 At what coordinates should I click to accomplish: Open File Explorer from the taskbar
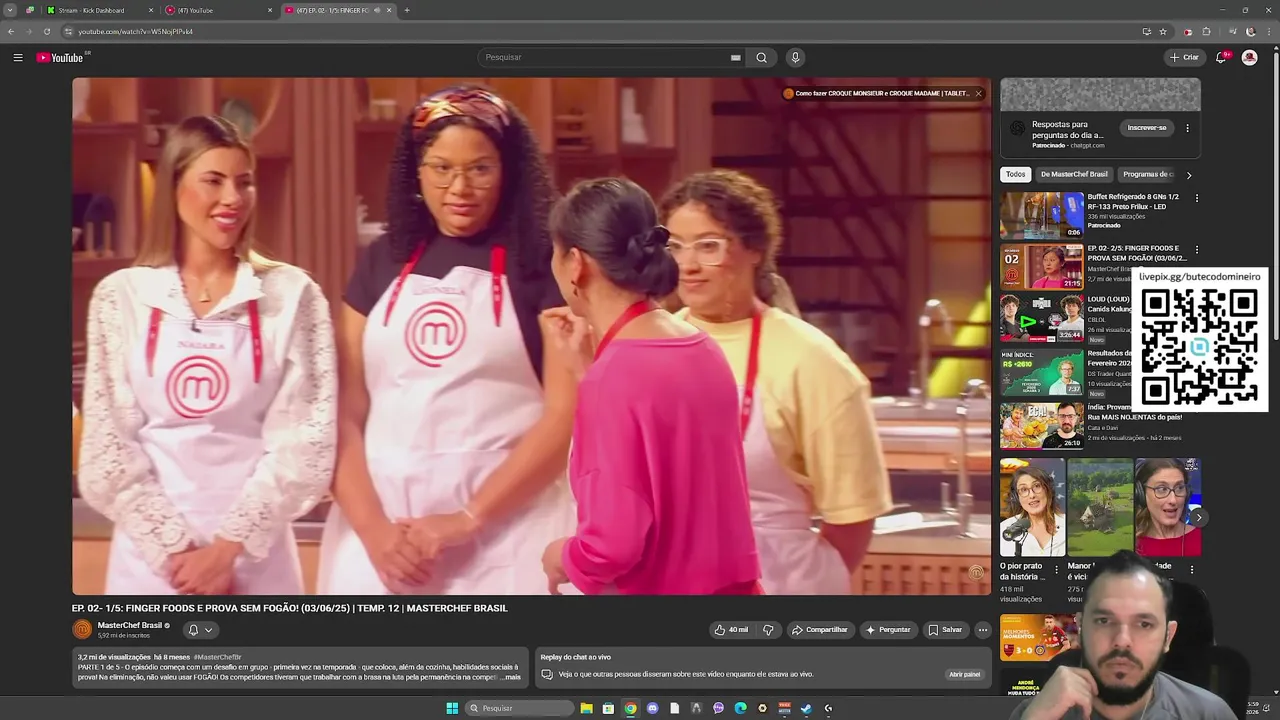click(x=586, y=708)
